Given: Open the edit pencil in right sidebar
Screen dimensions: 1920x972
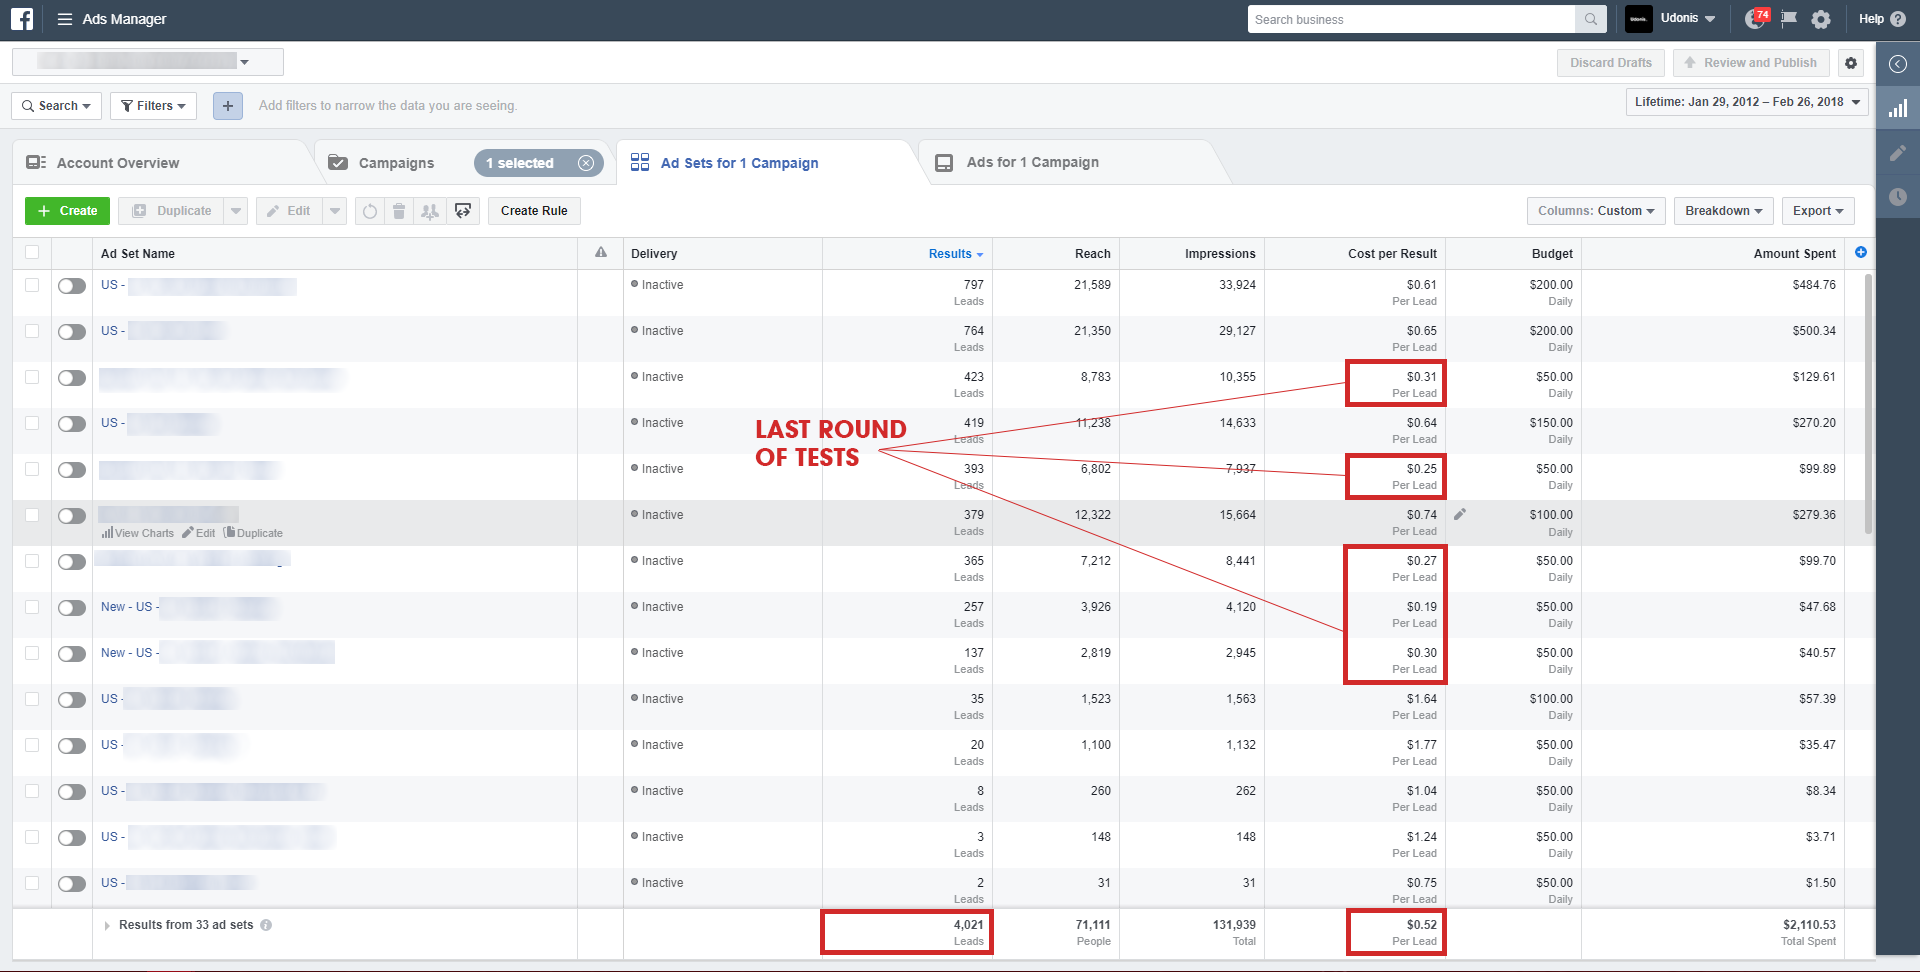Looking at the screenshot, I should coord(1898,153).
